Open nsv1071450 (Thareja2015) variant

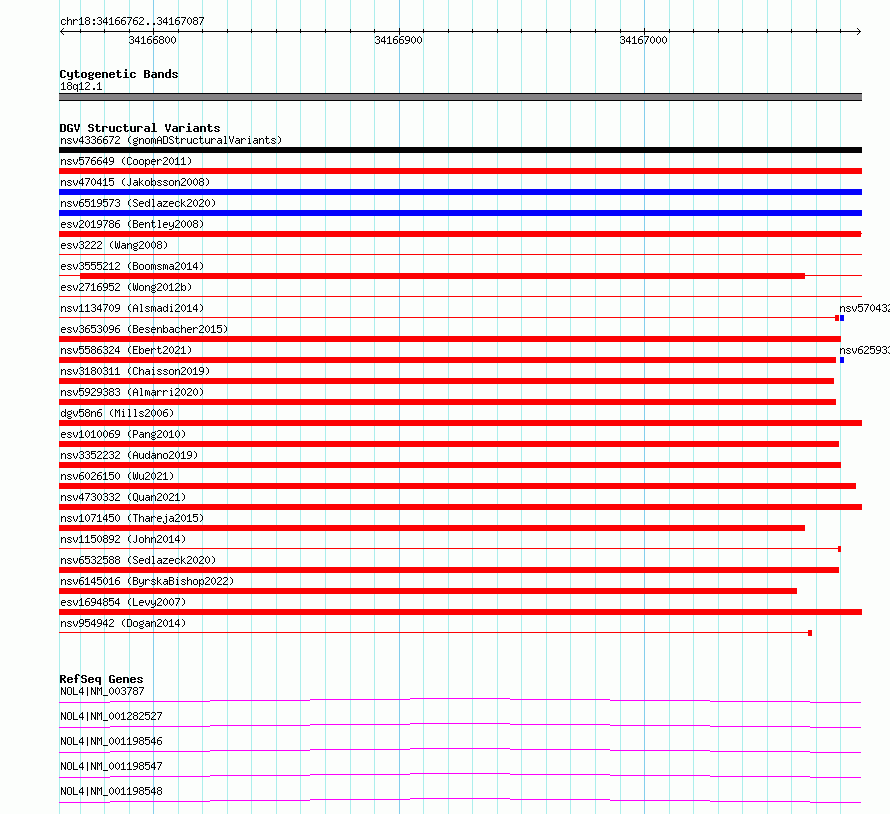point(132,518)
